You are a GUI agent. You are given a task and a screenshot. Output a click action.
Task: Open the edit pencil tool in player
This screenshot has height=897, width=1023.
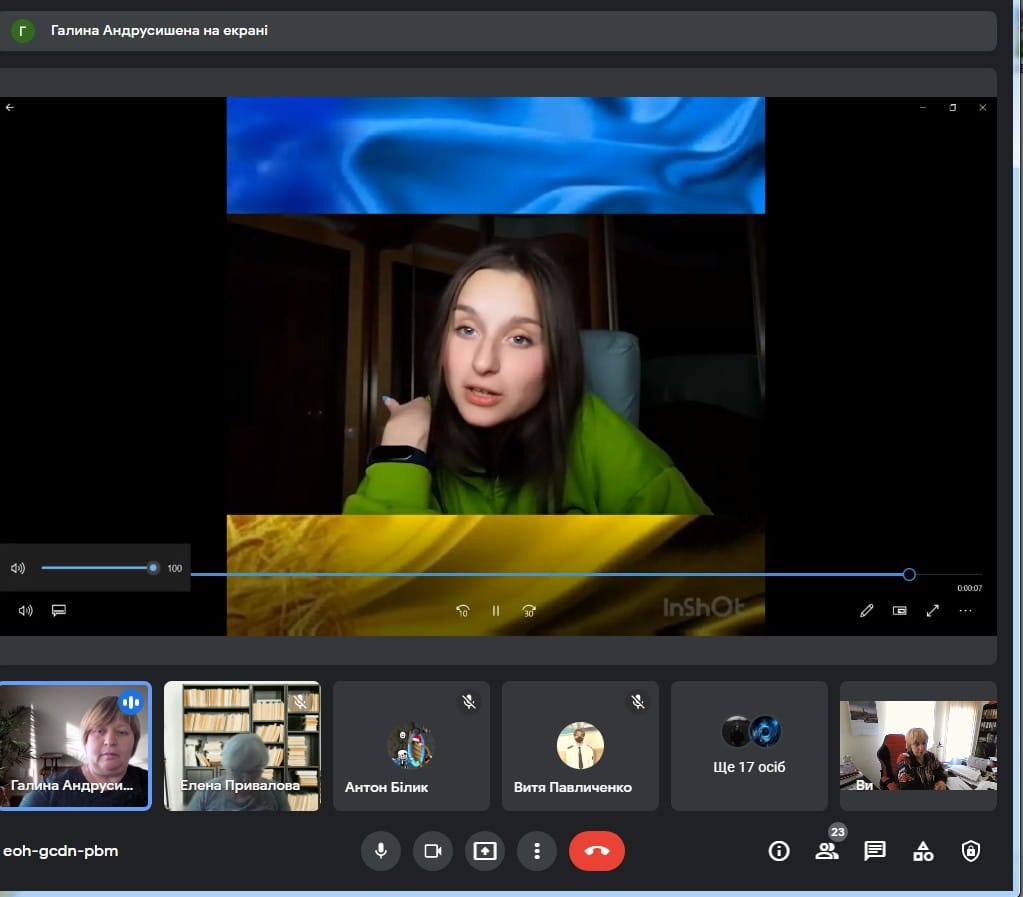point(867,611)
